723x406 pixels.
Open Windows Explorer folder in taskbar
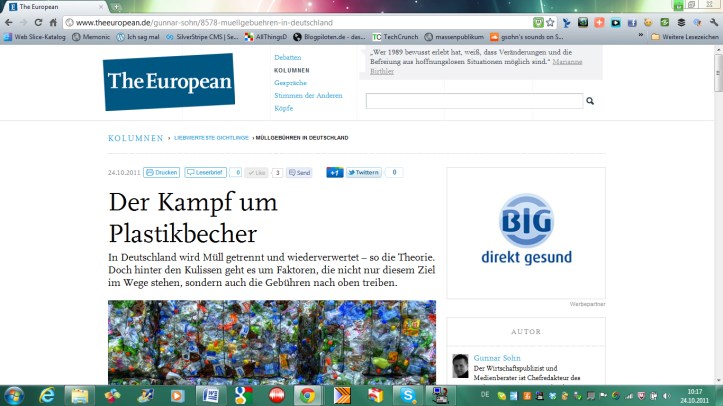point(79,395)
